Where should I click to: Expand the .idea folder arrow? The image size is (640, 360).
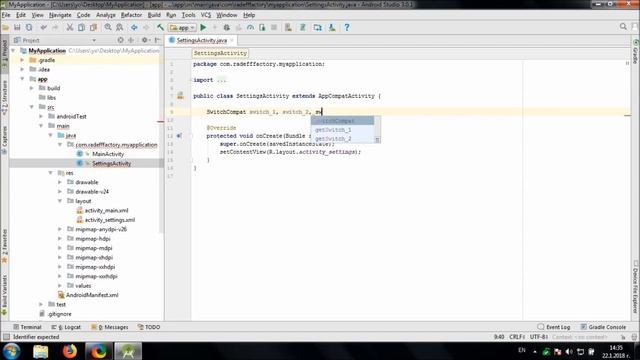(x=22, y=69)
